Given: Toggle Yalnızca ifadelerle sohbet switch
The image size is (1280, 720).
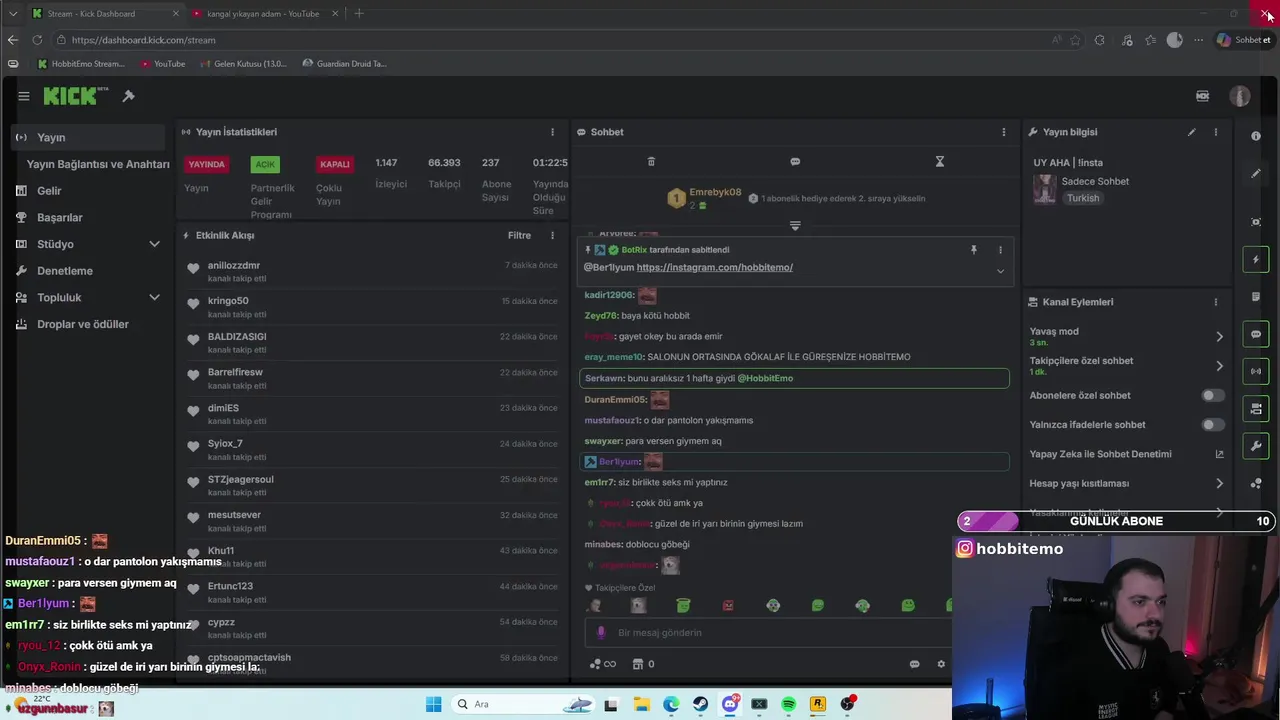Looking at the screenshot, I should (x=1212, y=425).
